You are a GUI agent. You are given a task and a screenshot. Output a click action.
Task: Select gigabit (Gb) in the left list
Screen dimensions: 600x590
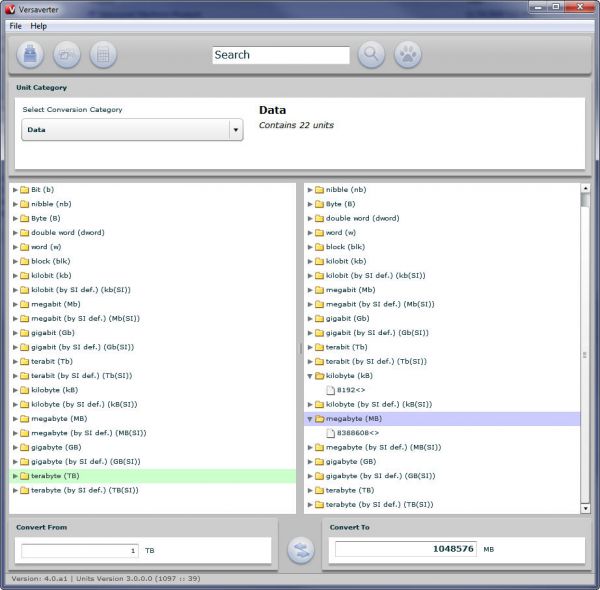tap(53, 333)
